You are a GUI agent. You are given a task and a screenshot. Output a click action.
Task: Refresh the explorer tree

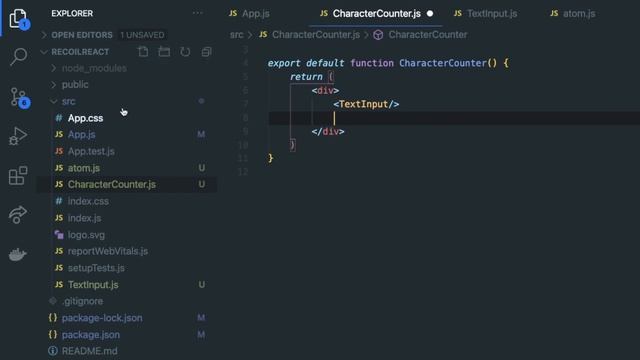(x=185, y=52)
